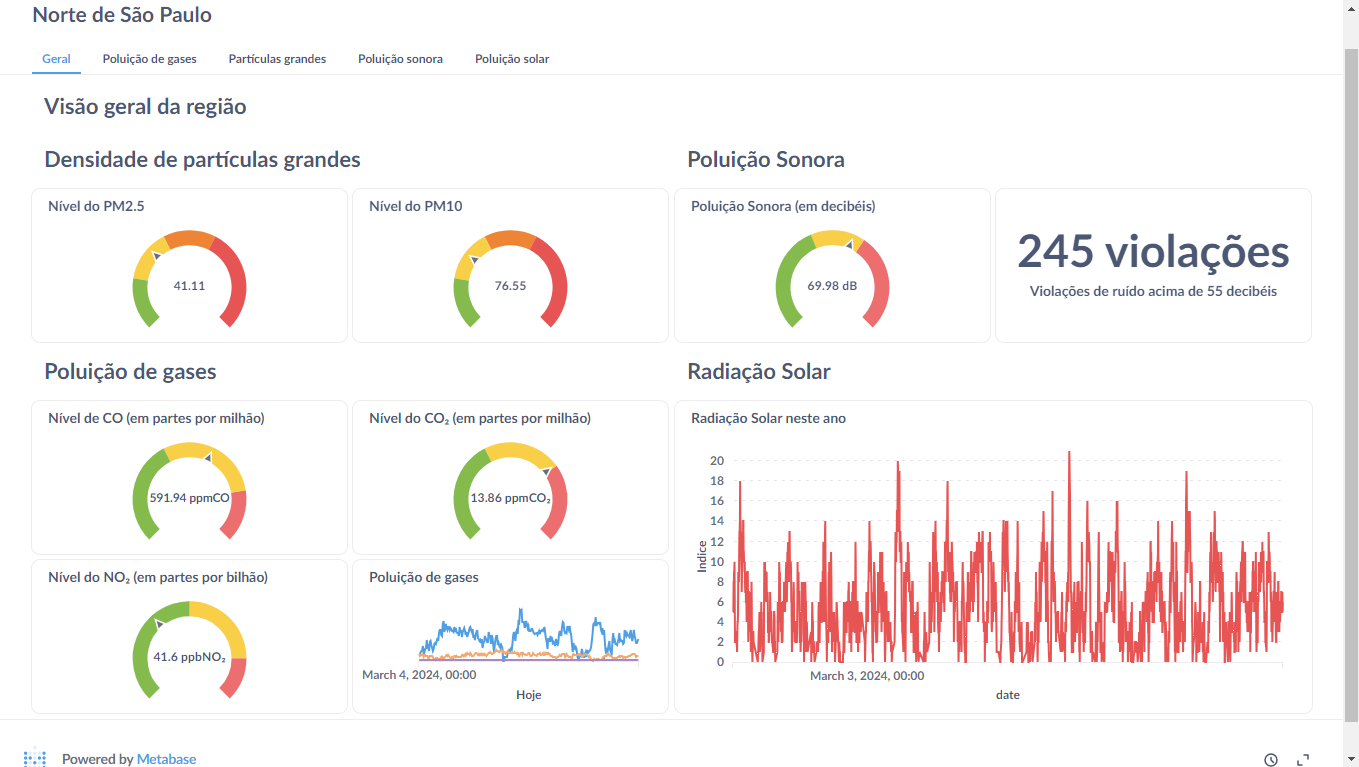Switch to the Poluição de gases tab
The width and height of the screenshot is (1359, 767).
(x=149, y=59)
